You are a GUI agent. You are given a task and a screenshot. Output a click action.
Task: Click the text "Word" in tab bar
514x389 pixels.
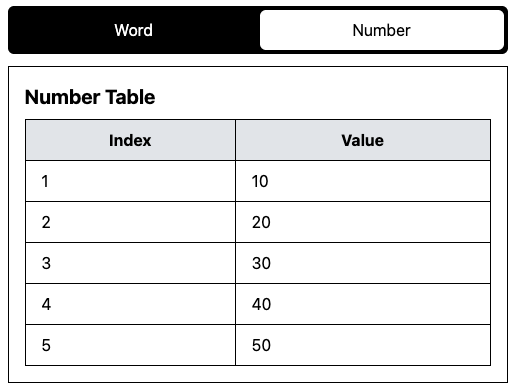pyautogui.click(x=134, y=30)
